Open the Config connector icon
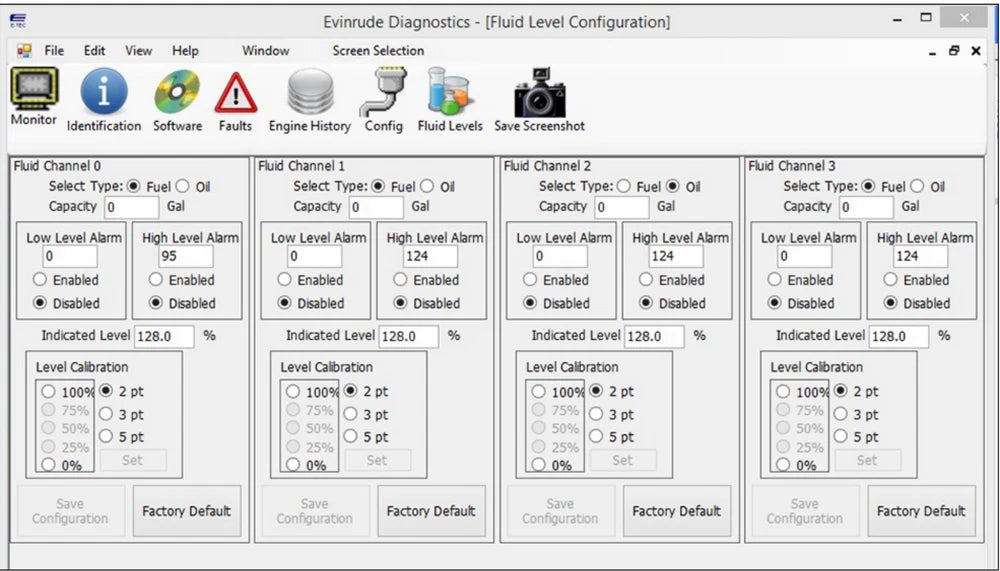 pos(383,92)
